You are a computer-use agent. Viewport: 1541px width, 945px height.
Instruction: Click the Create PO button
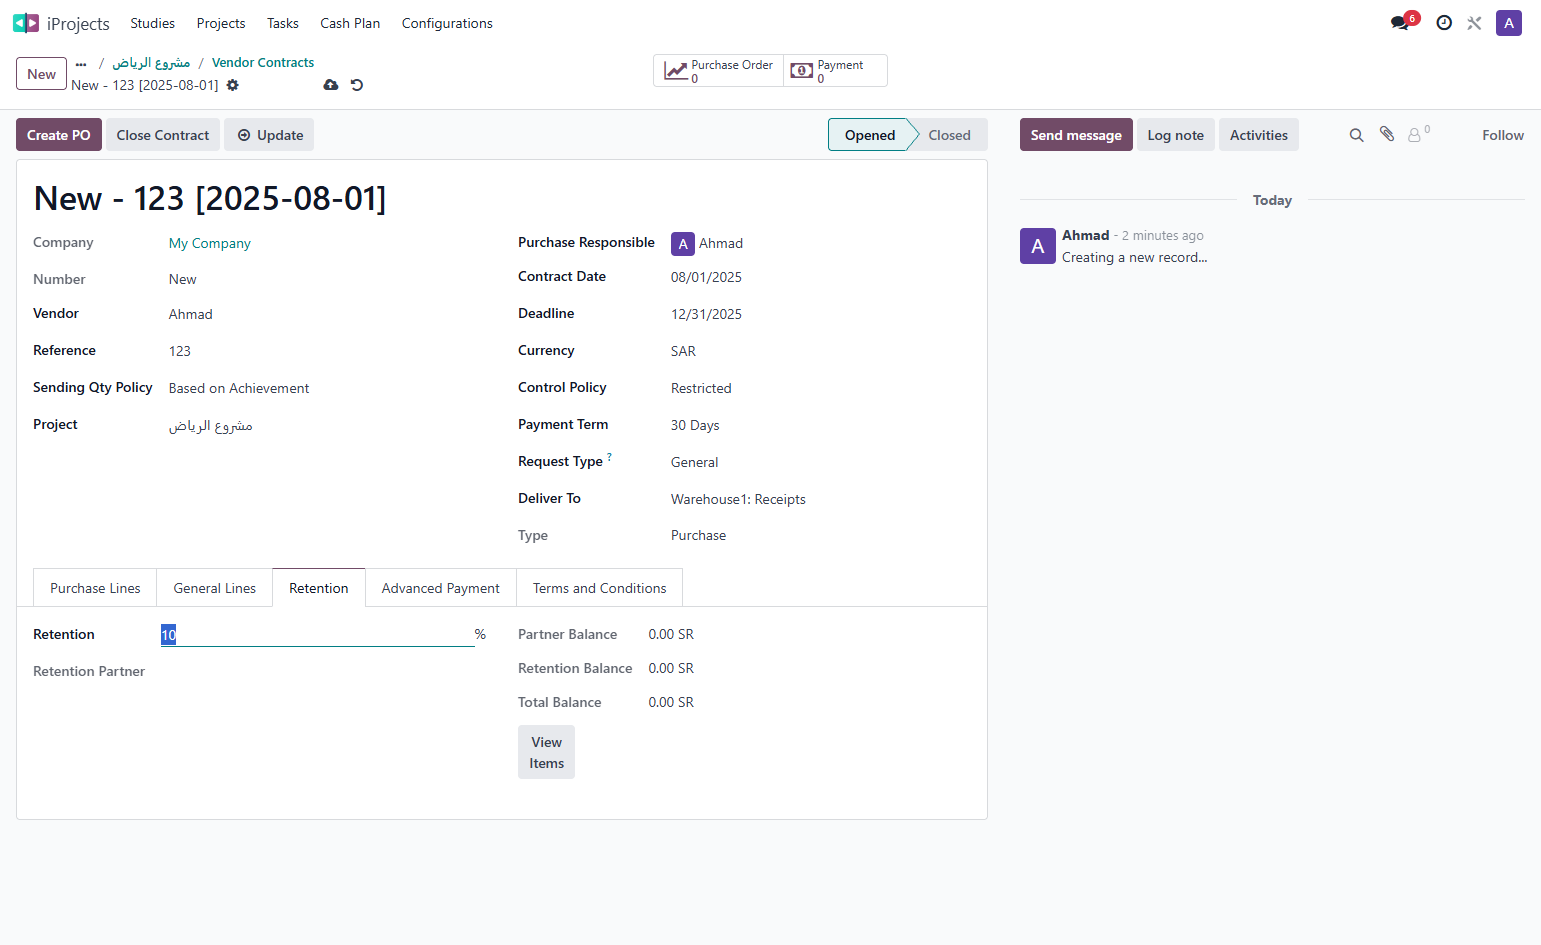coord(59,135)
